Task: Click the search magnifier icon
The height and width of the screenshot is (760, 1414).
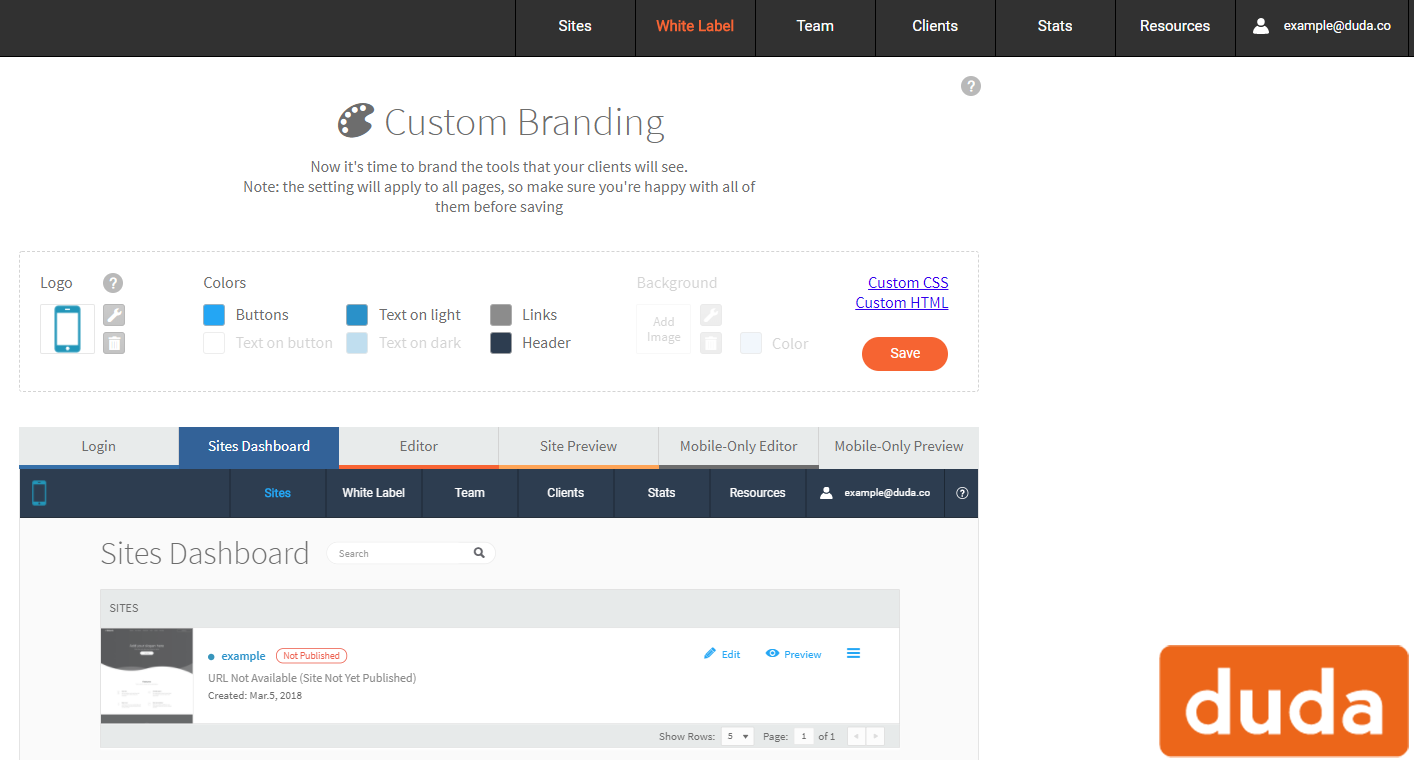Action: (479, 553)
